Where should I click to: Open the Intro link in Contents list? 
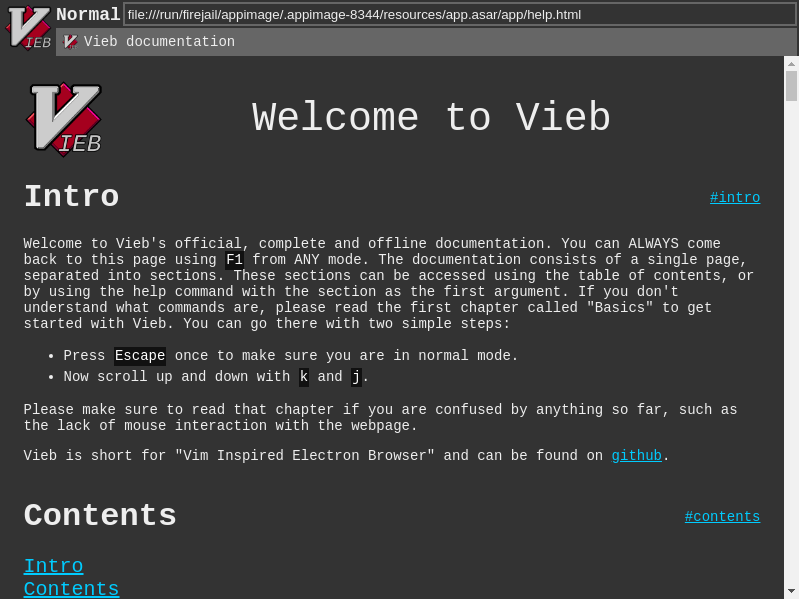pos(54,566)
